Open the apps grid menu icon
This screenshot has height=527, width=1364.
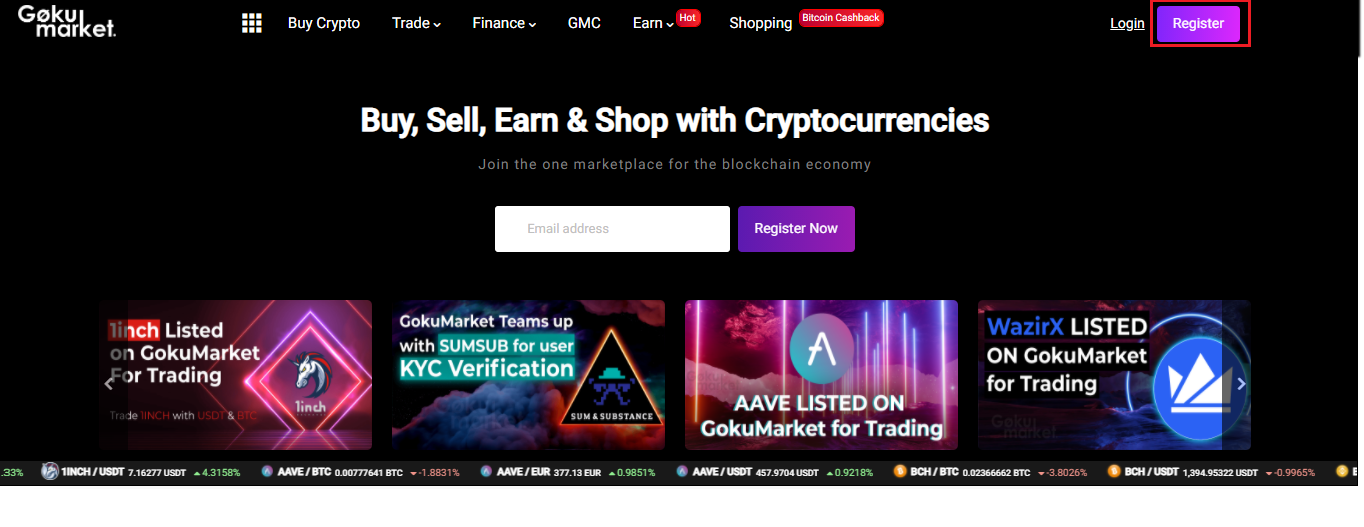252,23
